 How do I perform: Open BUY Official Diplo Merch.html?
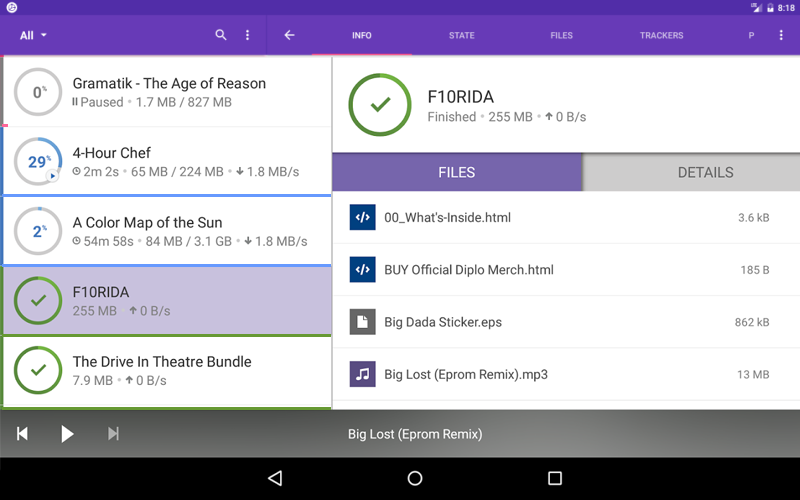click(x=566, y=269)
